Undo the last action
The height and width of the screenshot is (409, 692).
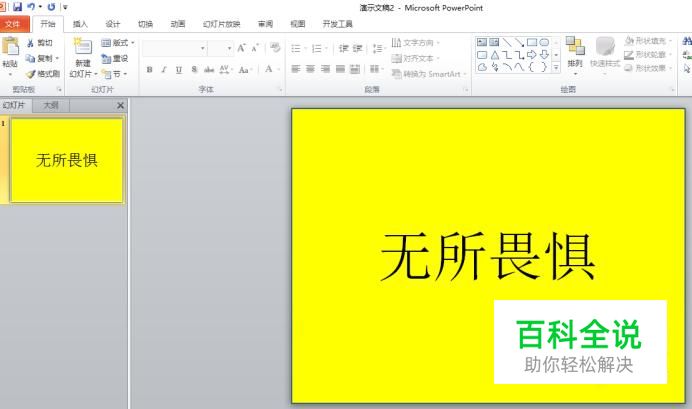tap(31, 7)
